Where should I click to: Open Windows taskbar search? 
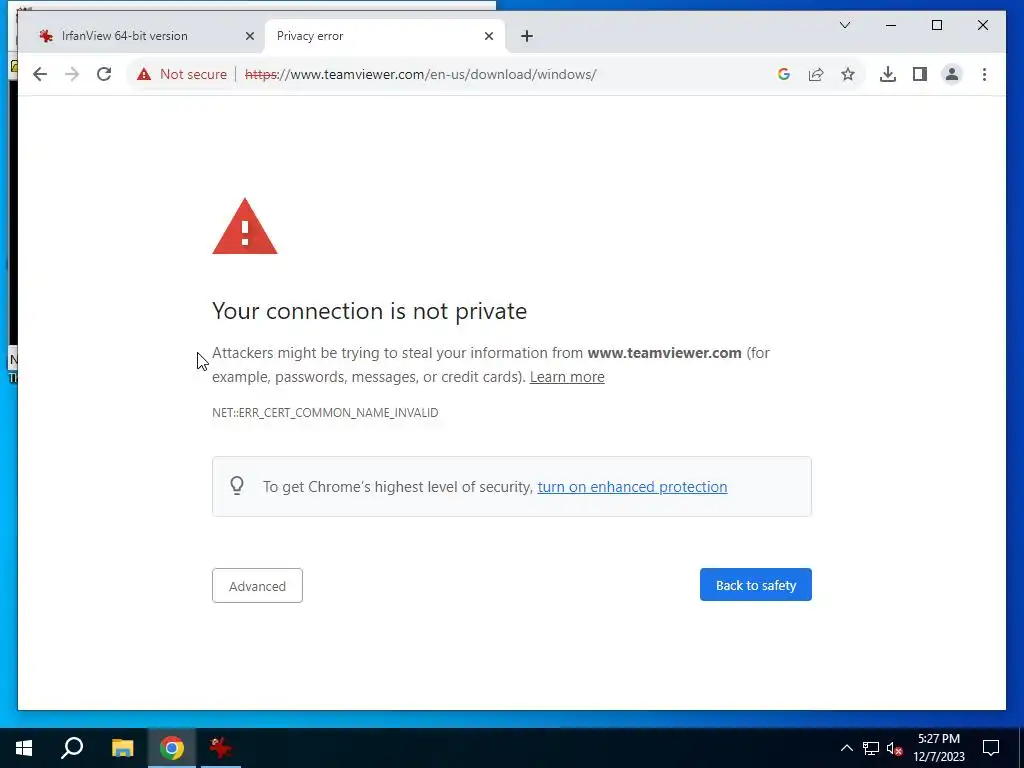[72, 748]
